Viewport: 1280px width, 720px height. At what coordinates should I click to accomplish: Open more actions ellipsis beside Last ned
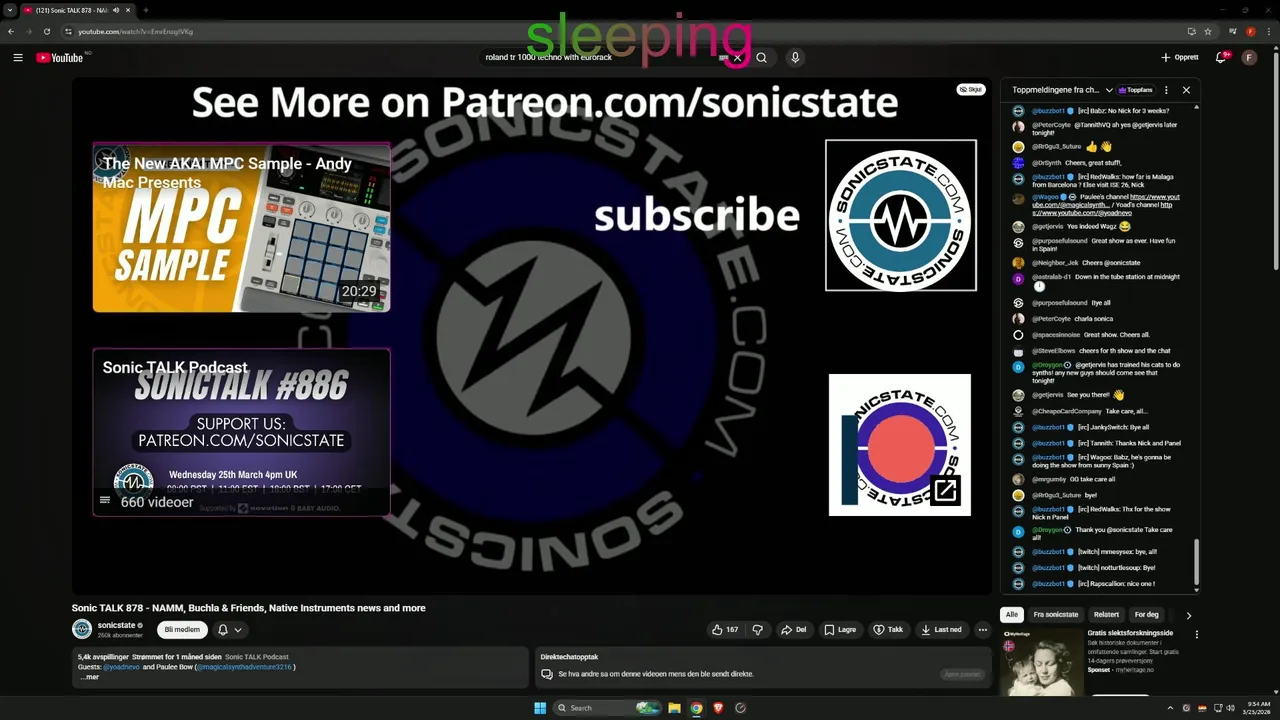click(x=982, y=630)
